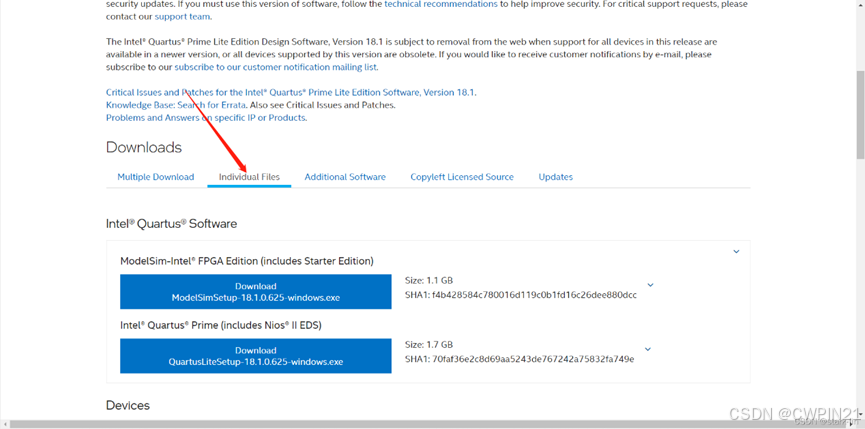
Task: Expand details chevron next to ModelSim SHA1
Action: 650,285
